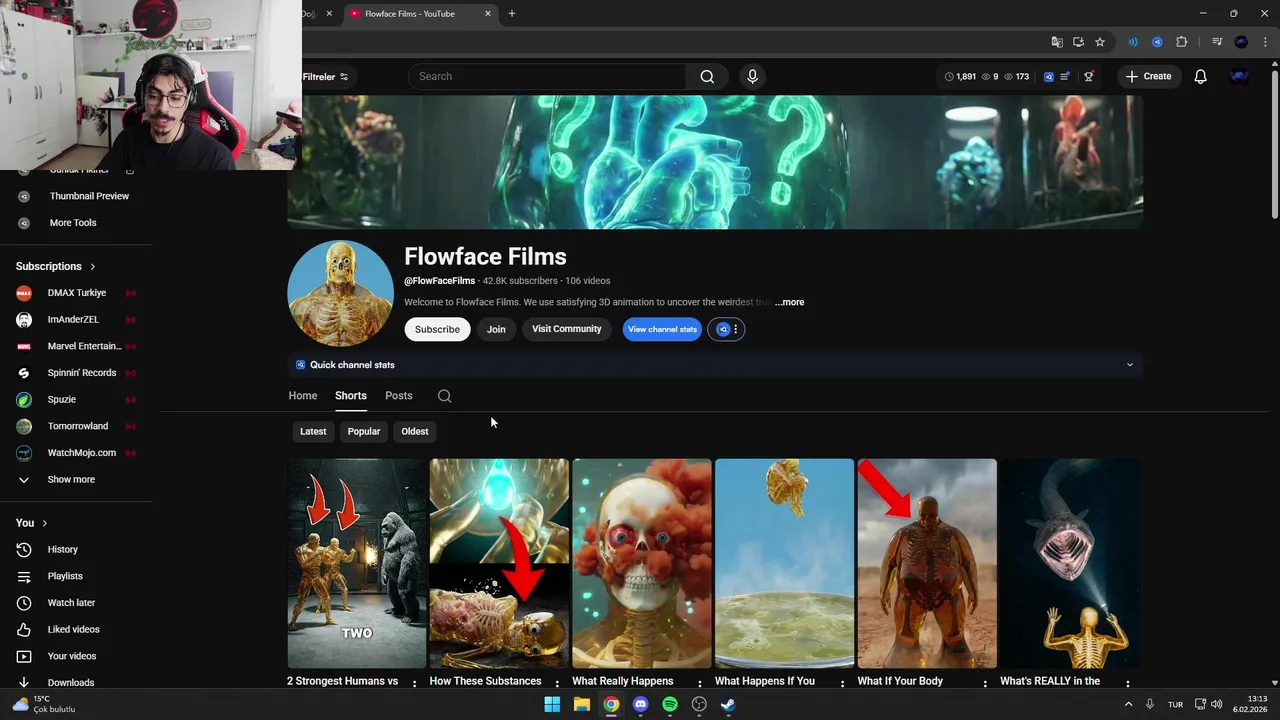Select the Oldest sort chip
This screenshot has height=720, width=1280.
click(x=415, y=432)
